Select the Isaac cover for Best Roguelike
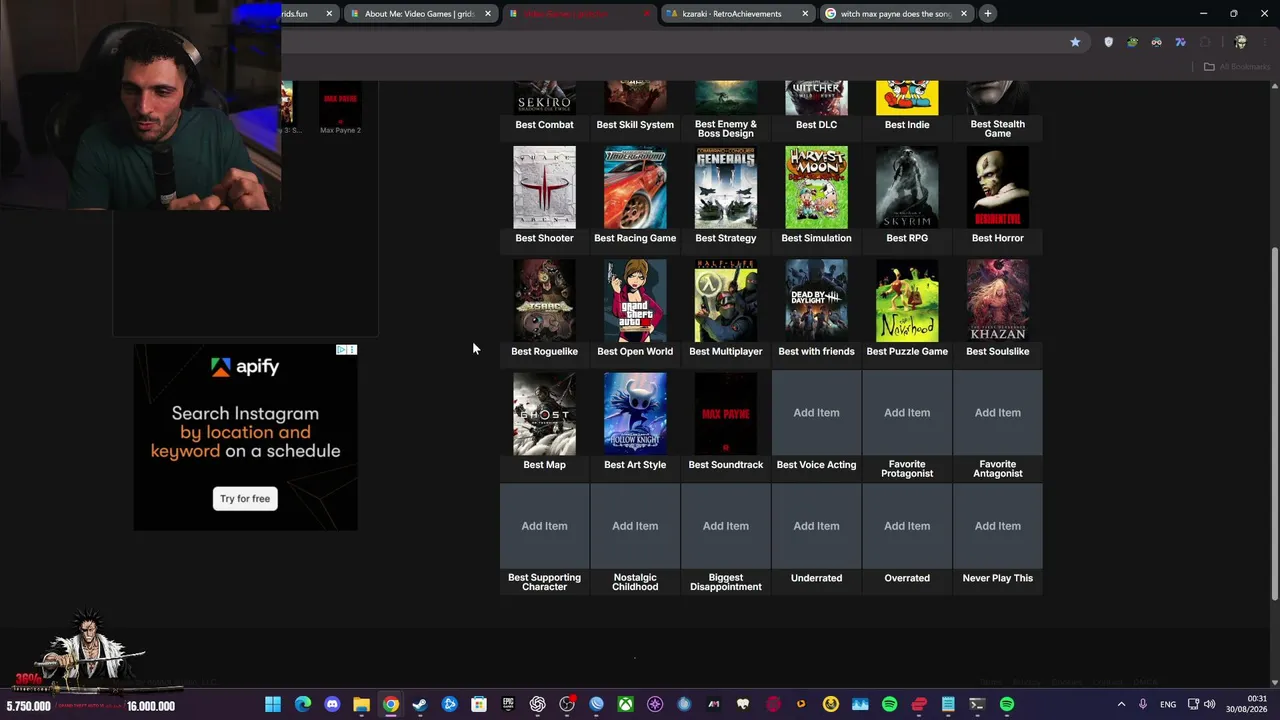Viewport: 1280px width, 720px height. pos(544,301)
